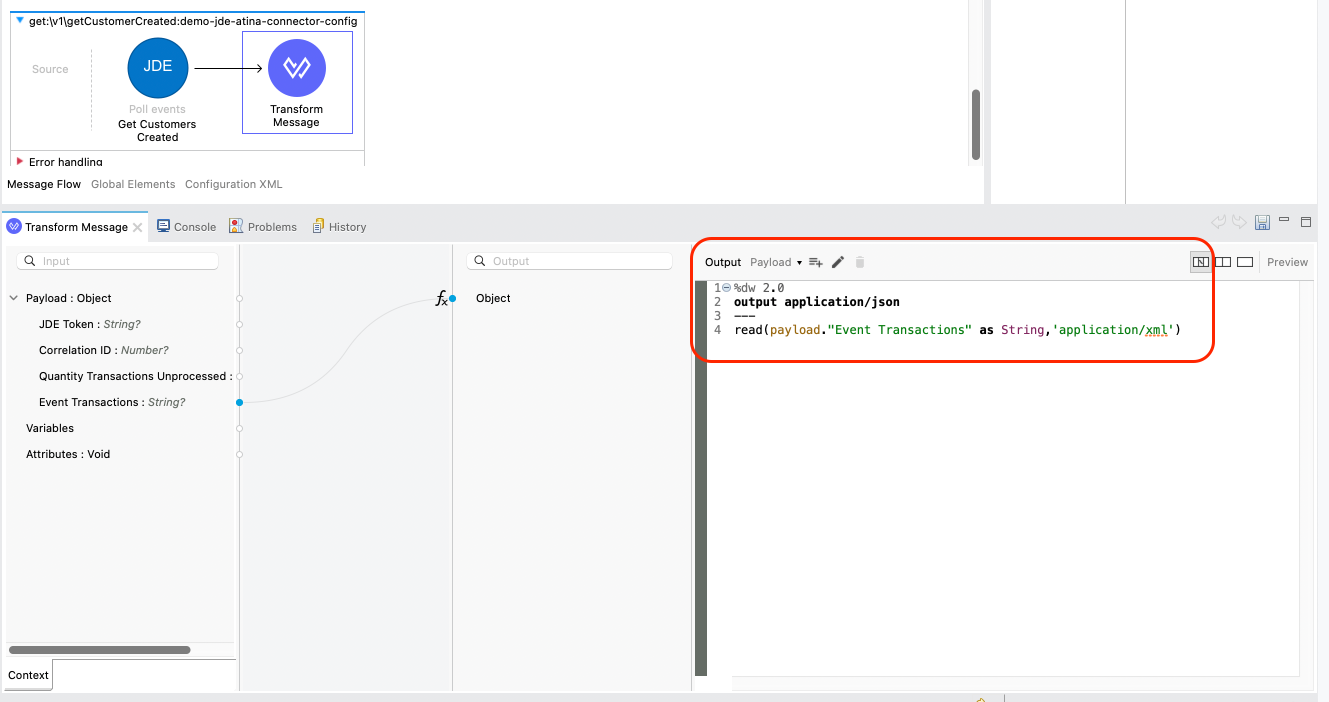
Task: Toggle the source-only view layout
Action: [1245, 262]
